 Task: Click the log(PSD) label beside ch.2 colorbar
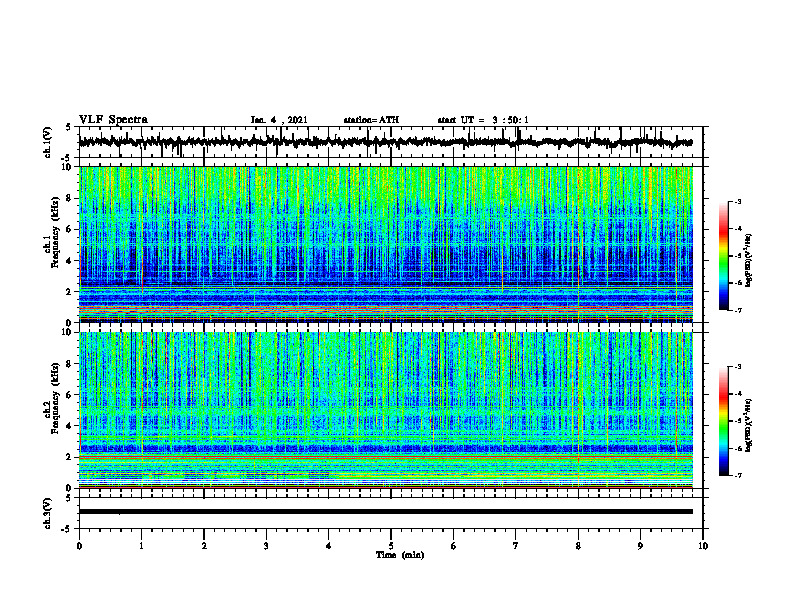(x=749, y=425)
